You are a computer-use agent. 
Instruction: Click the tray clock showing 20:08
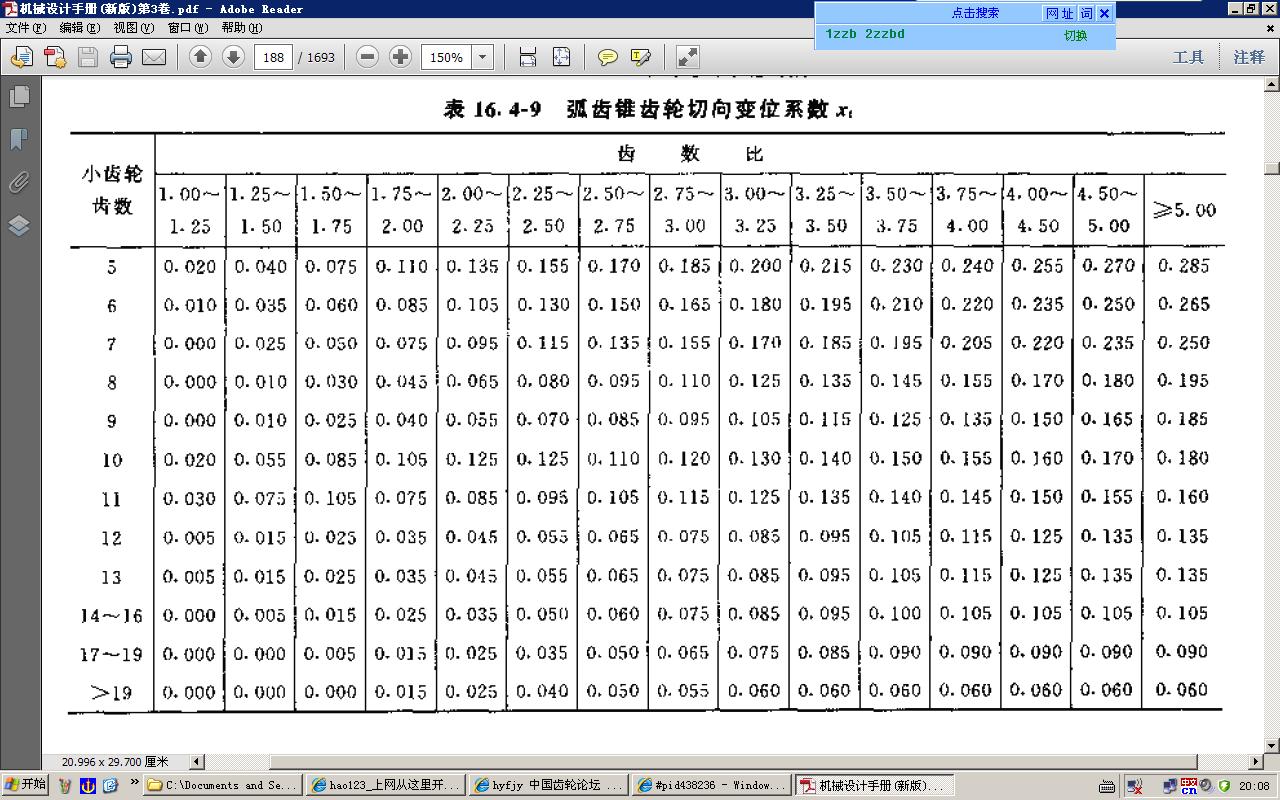tap(1254, 786)
